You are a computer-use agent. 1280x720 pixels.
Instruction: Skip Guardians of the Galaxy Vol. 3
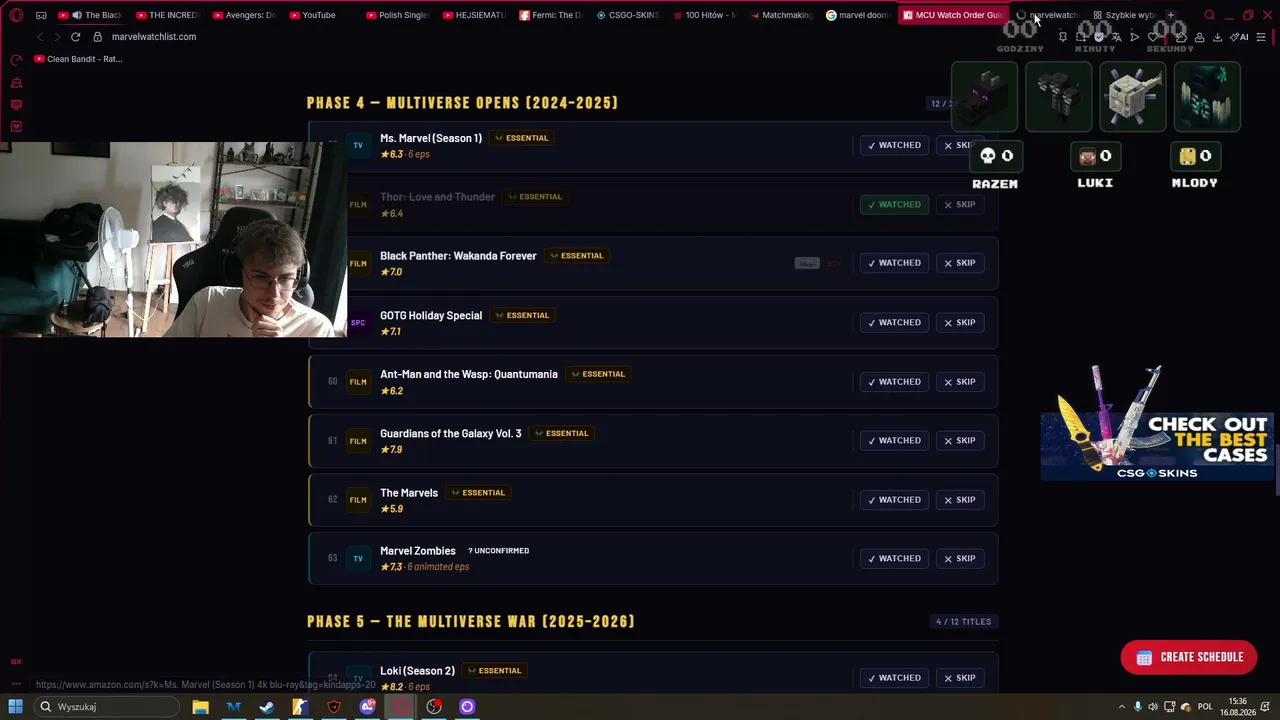coord(960,441)
